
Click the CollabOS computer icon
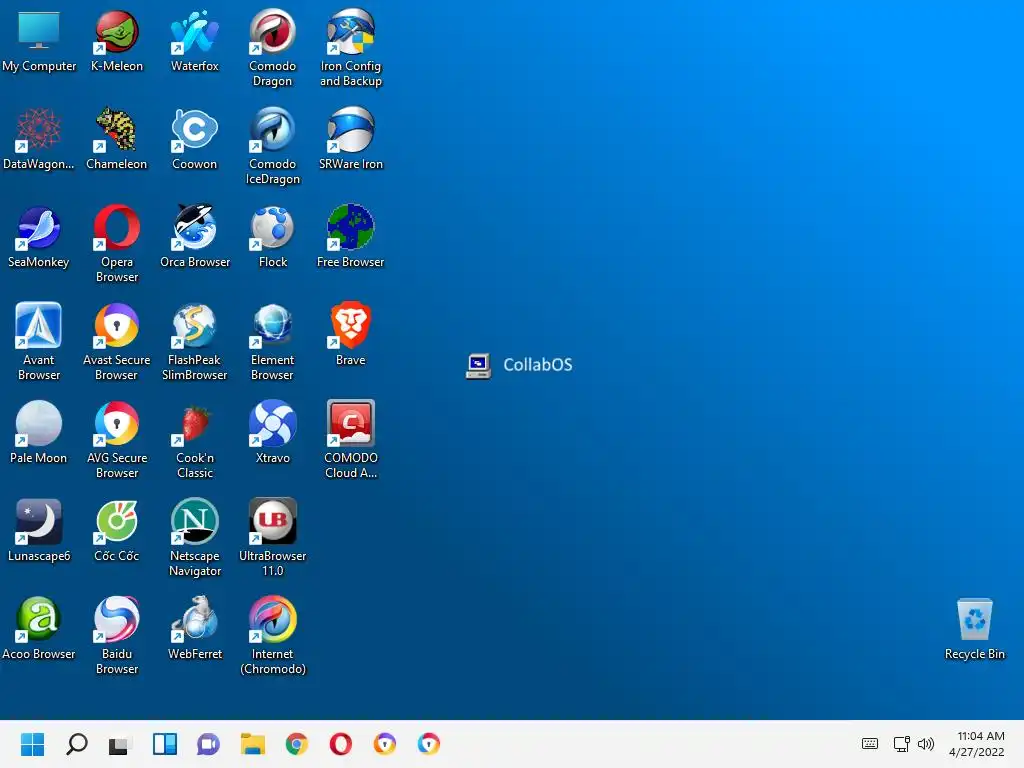point(478,365)
